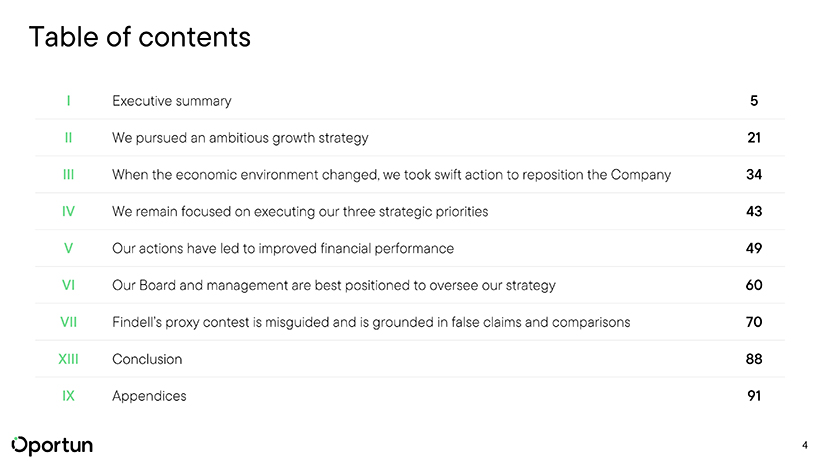The height and width of the screenshot is (461, 820).
Task: Open 'Our actions have led to improved financial performance'
Action: tap(283, 248)
